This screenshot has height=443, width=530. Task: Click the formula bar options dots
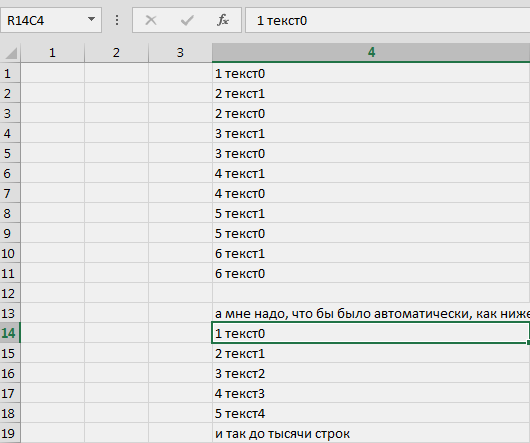point(117,20)
